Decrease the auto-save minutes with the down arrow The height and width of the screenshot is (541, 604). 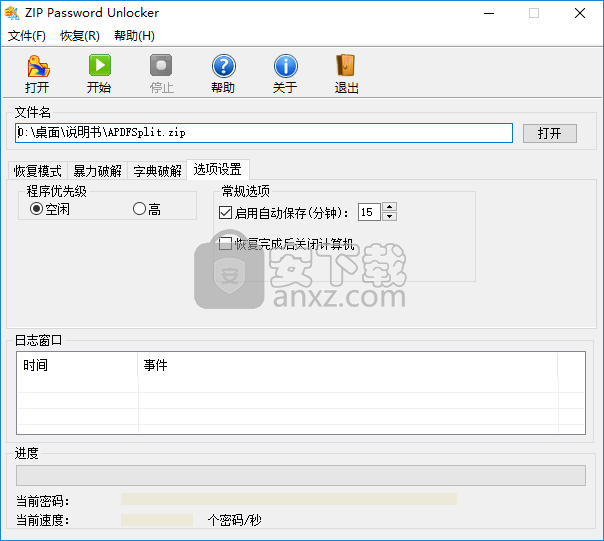tap(389, 216)
